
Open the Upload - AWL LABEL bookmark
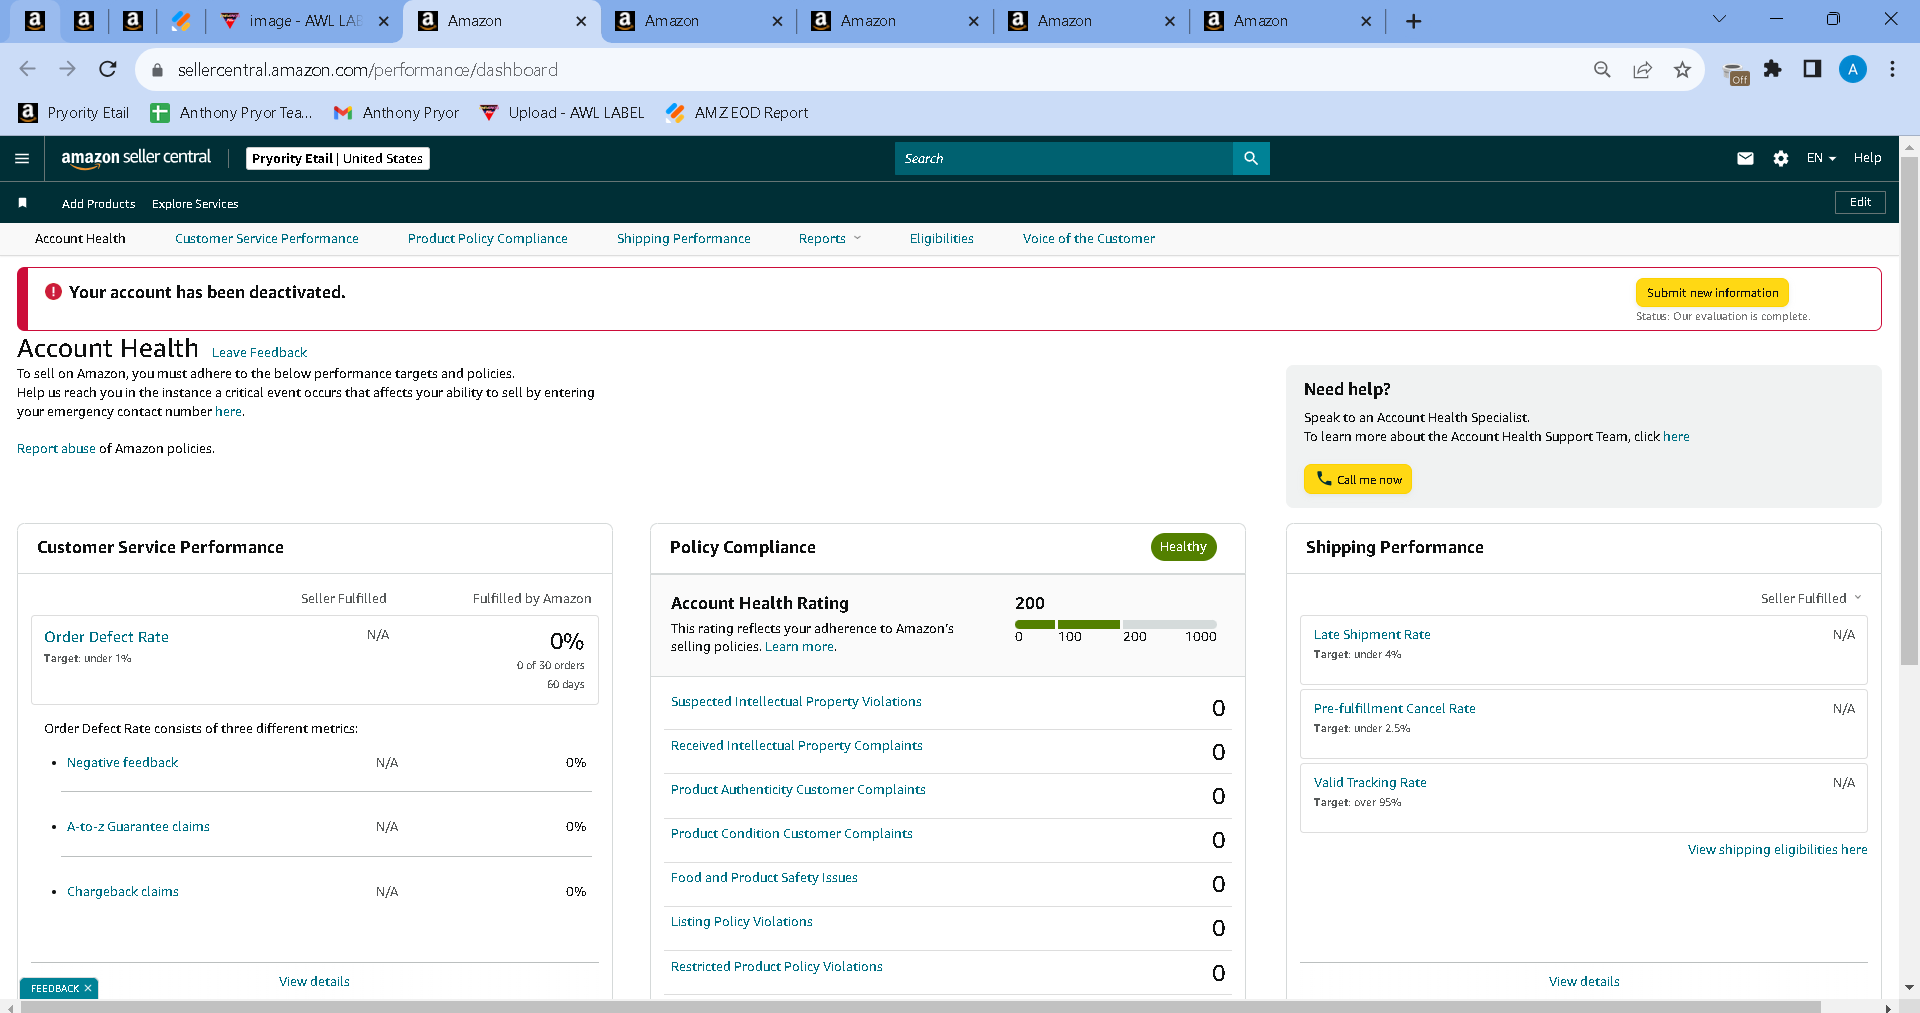click(562, 113)
